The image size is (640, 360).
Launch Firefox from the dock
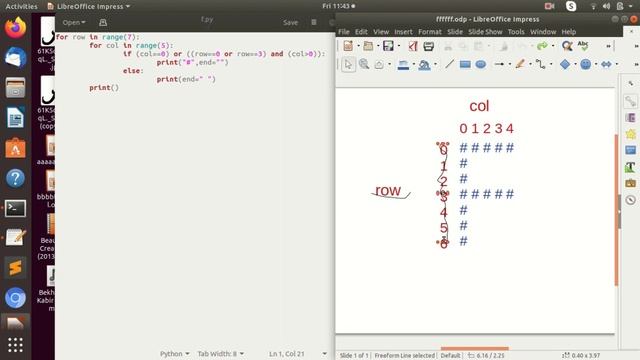coord(16,27)
